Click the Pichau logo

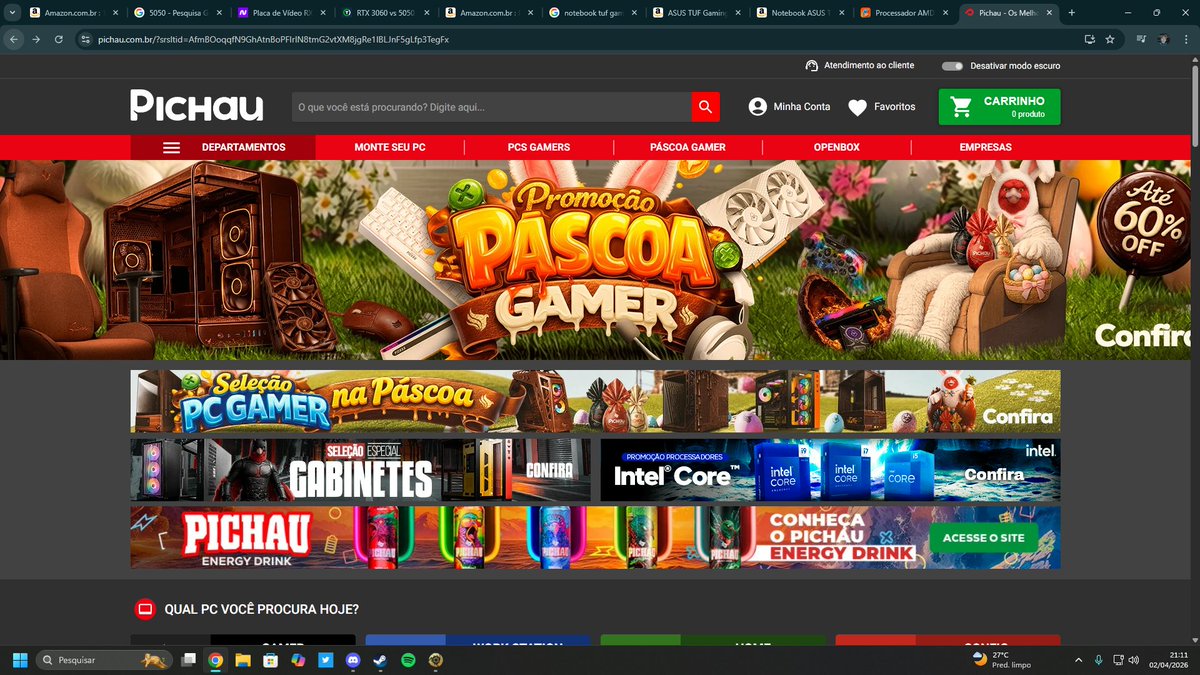[197, 106]
